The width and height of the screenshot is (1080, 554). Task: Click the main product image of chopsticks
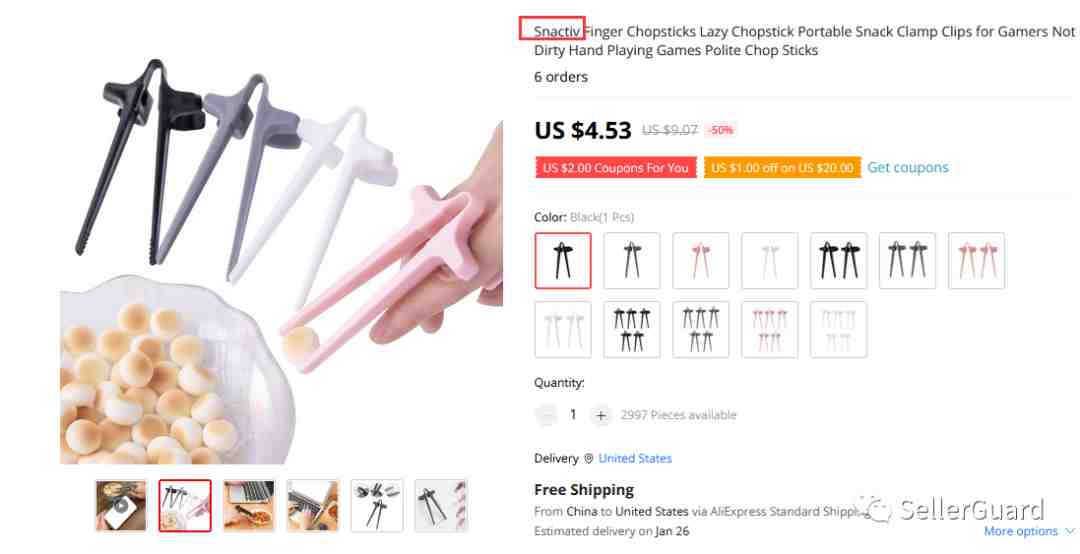(282, 260)
